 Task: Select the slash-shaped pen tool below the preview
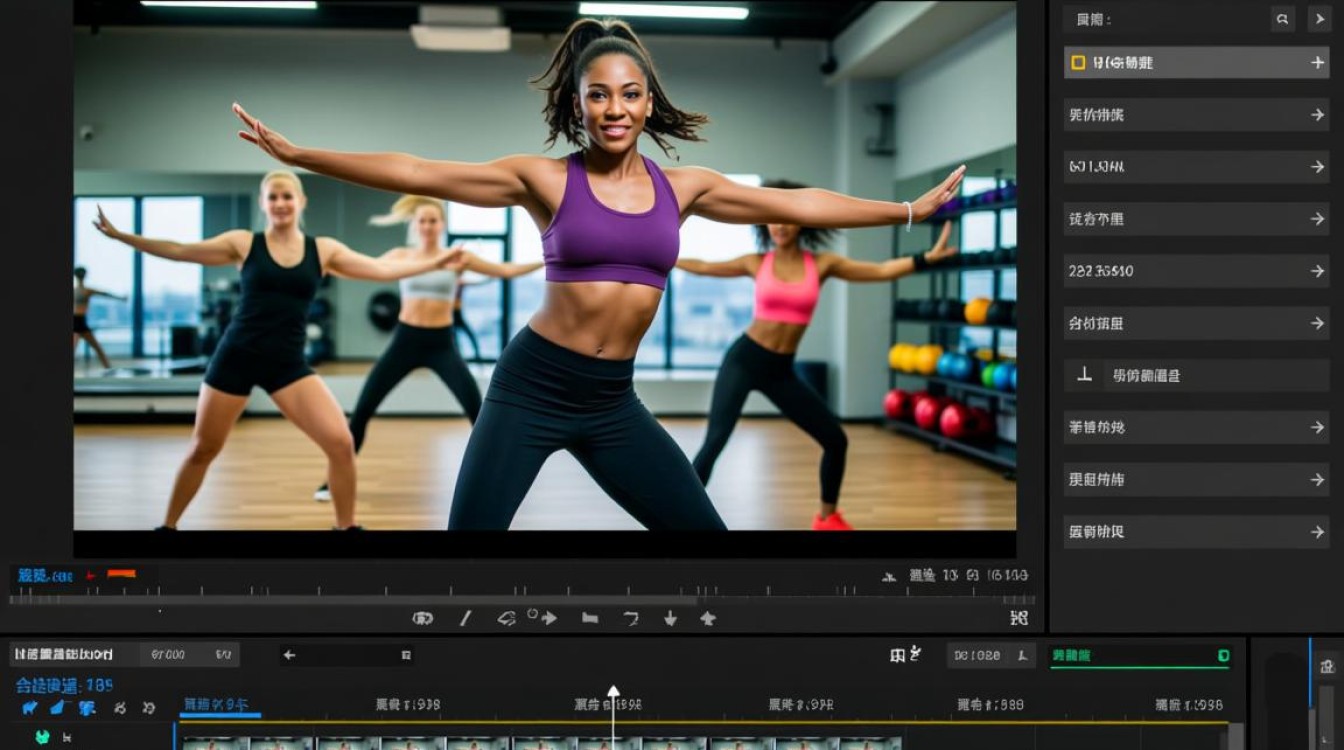click(x=465, y=619)
